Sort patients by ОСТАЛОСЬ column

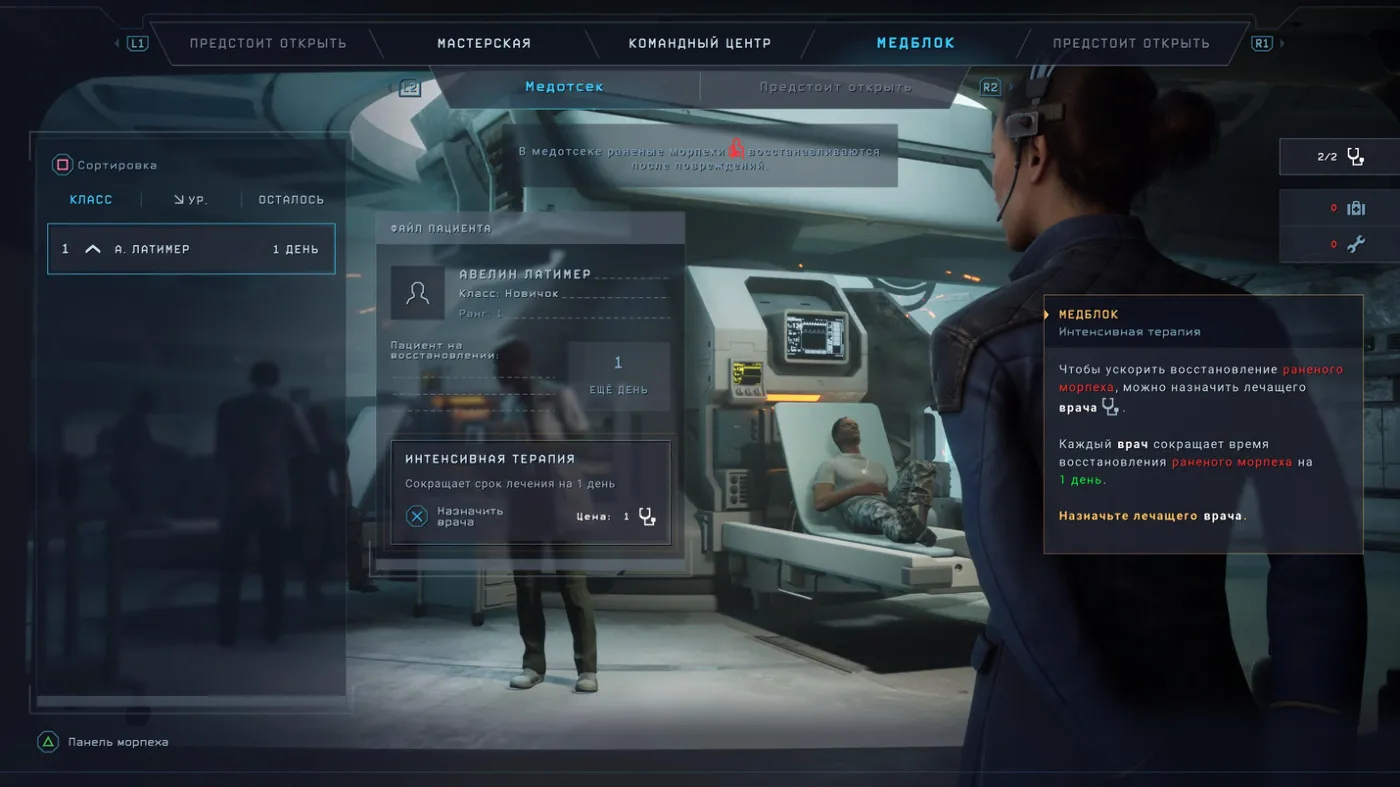tap(291, 200)
